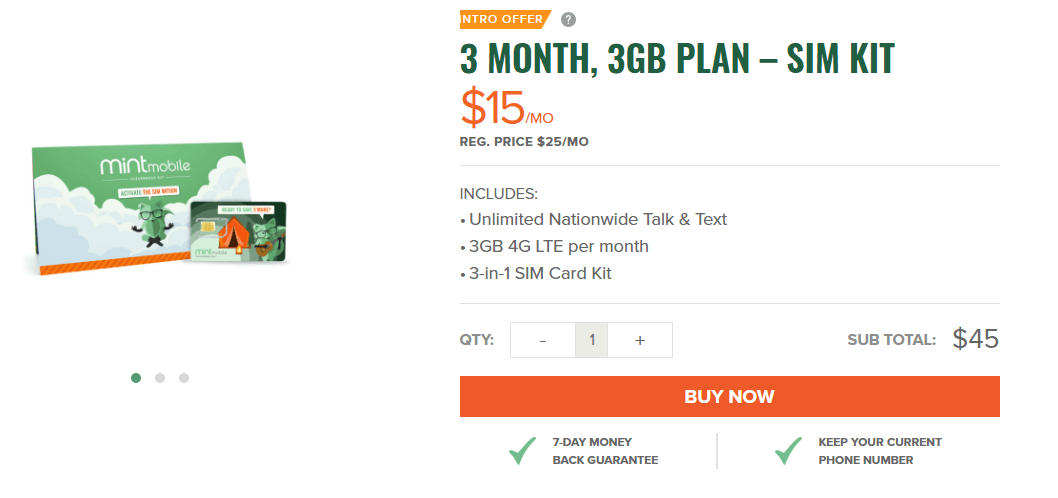
Task: Click the SIM card image with tent
Action: tap(238, 231)
